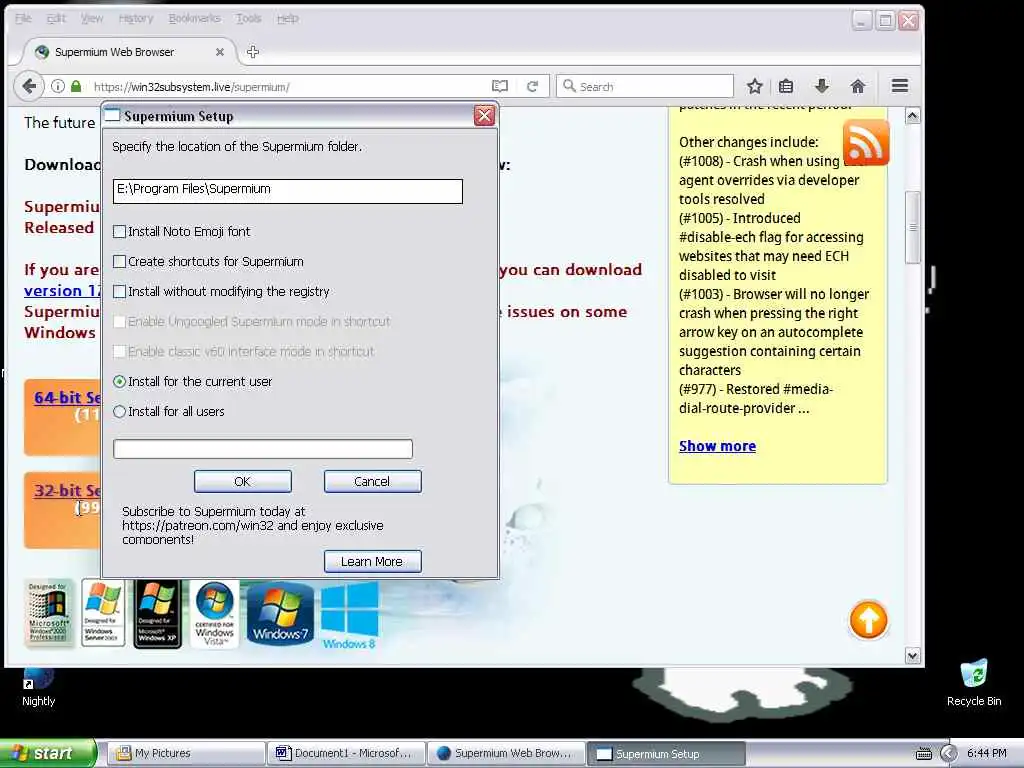Click the Windows Vista certified badge

[x=214, y=614]
